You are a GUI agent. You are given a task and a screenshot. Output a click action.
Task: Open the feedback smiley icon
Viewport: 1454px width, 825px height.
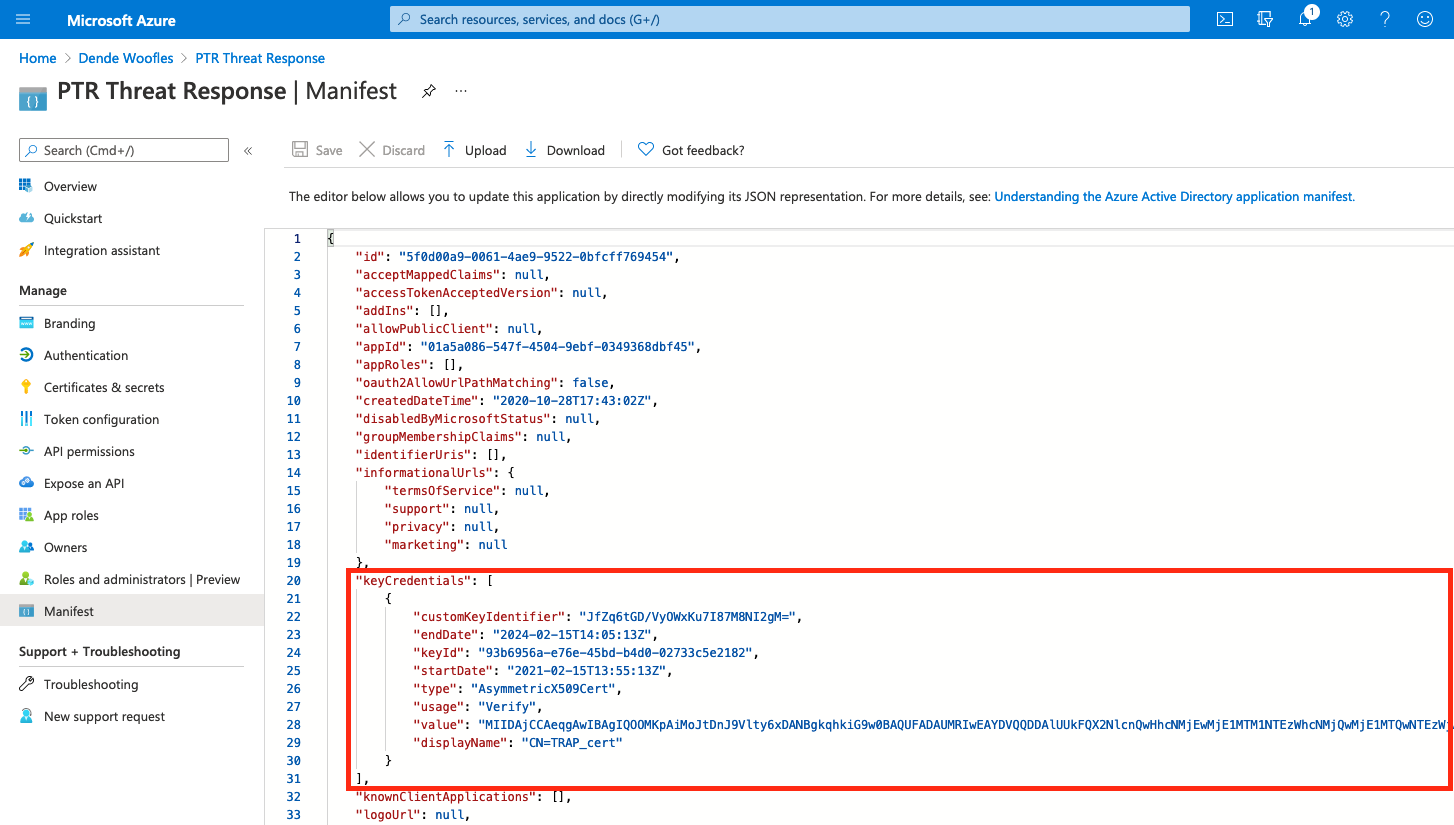click(1425, 19)
